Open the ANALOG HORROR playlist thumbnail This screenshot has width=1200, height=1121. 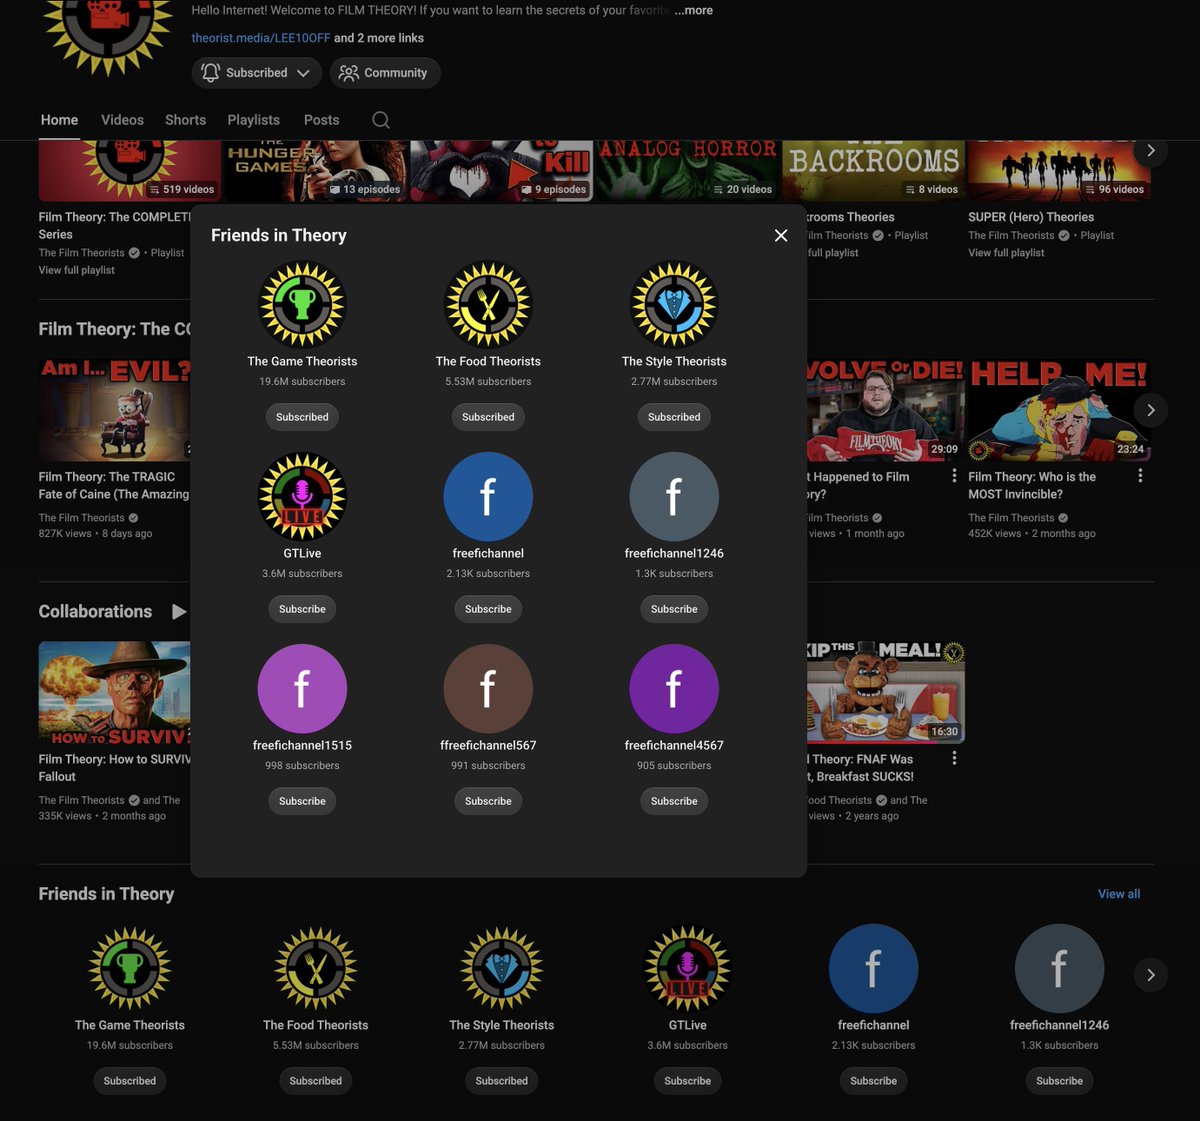(688, 171)
